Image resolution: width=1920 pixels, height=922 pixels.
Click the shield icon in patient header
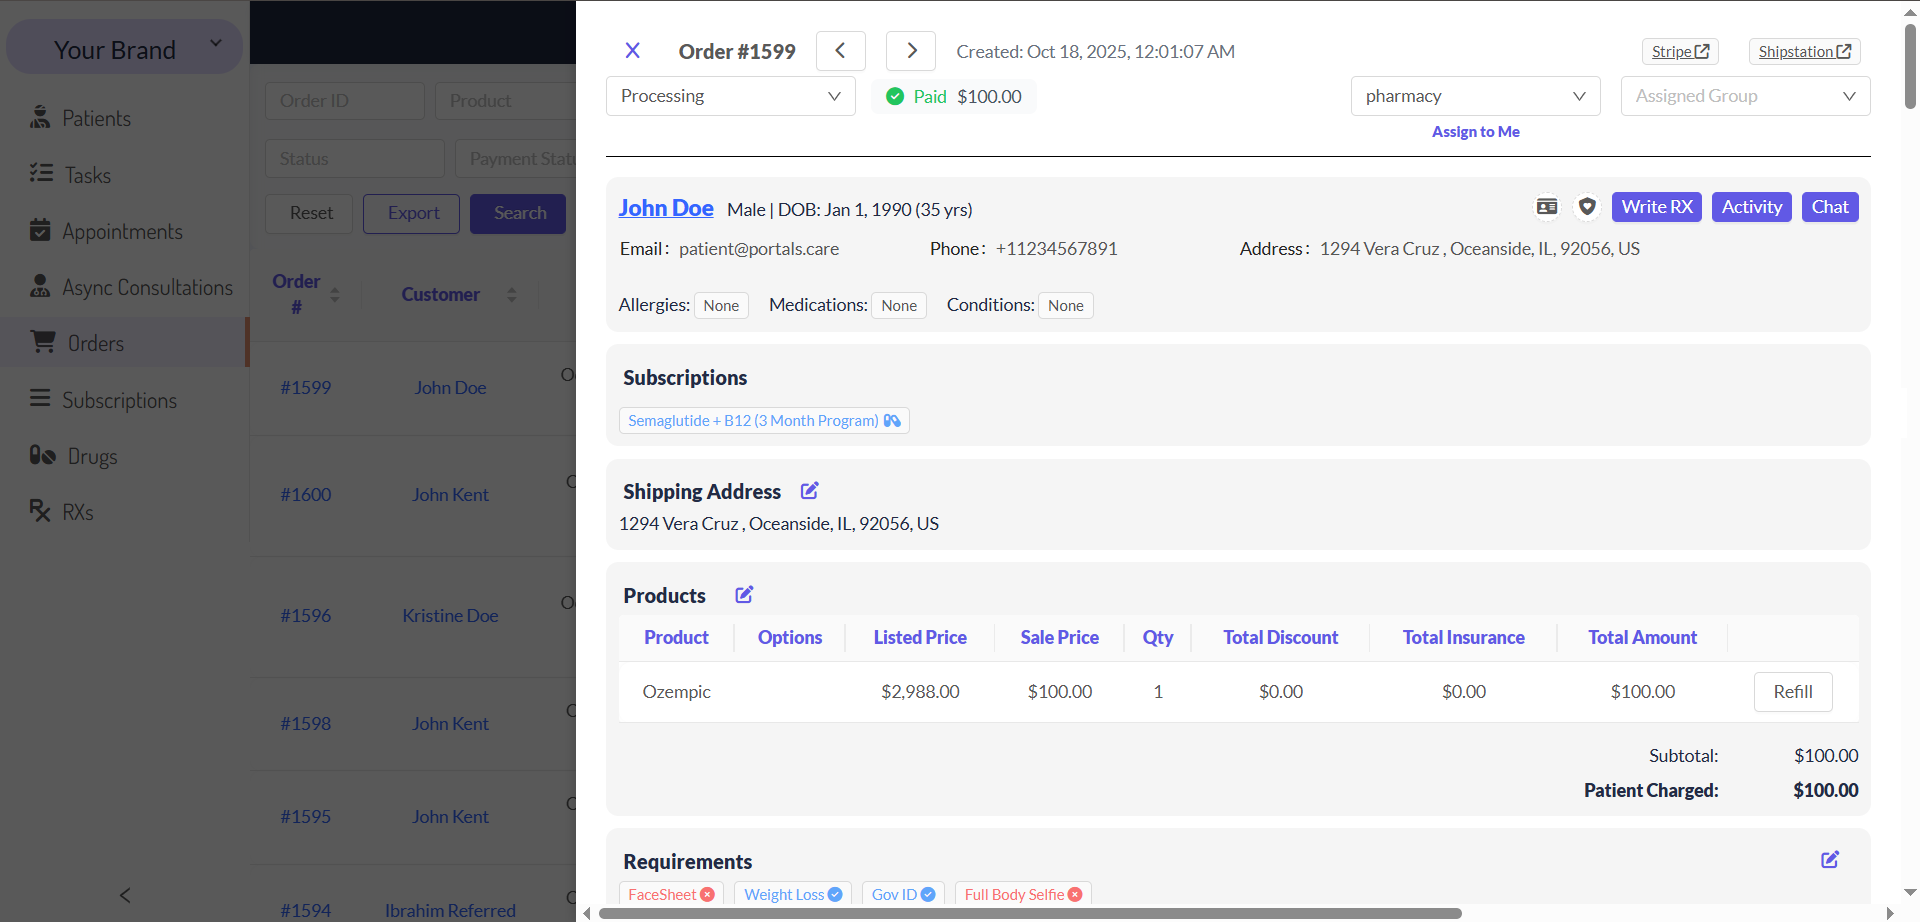tap(1587, 207)
